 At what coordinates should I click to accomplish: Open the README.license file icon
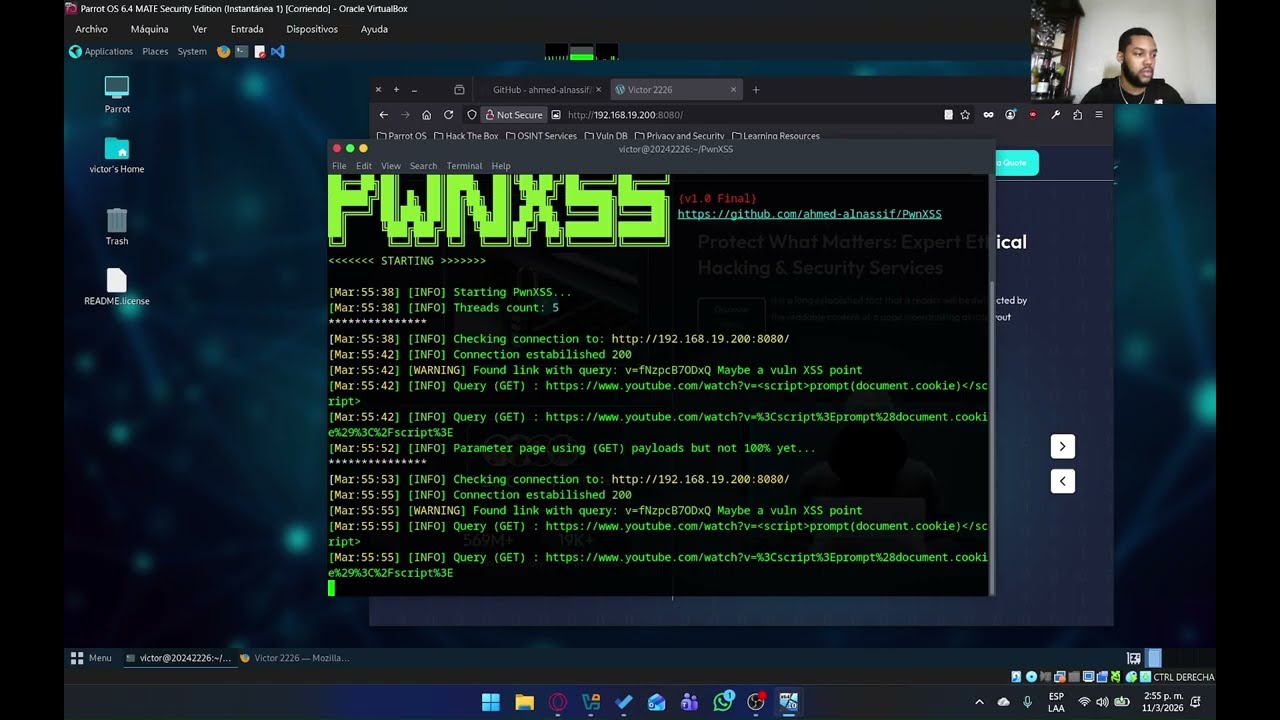(117, 287)
